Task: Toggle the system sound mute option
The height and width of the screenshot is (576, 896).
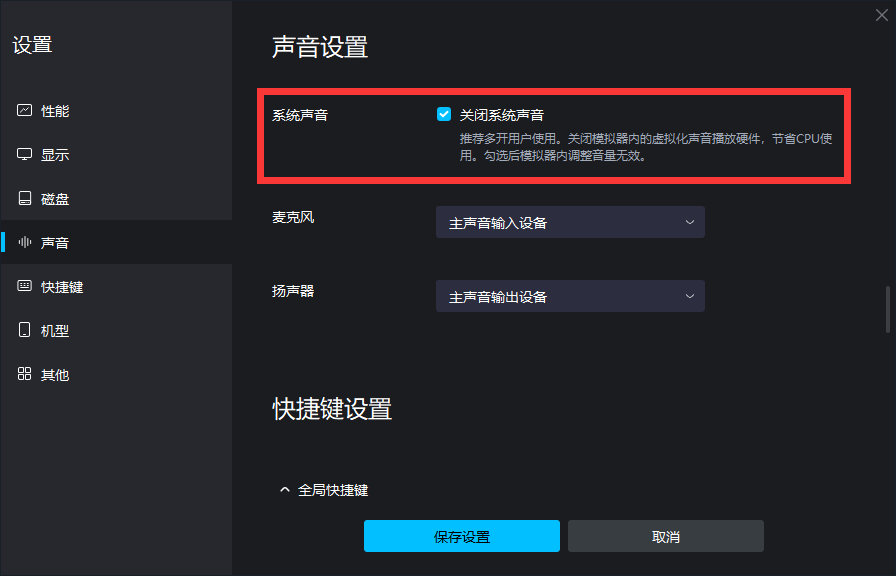Action: pyautogui.click(x=443, y=113)
